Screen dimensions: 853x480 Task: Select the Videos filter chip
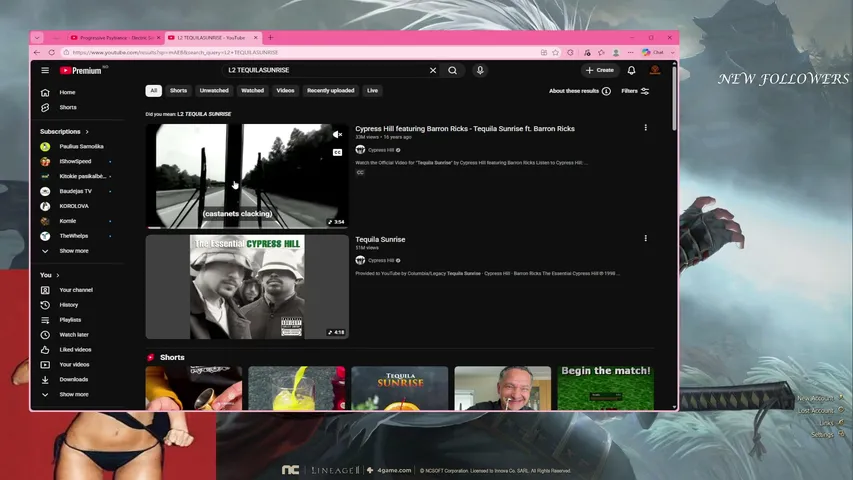(x=285, y=91)
